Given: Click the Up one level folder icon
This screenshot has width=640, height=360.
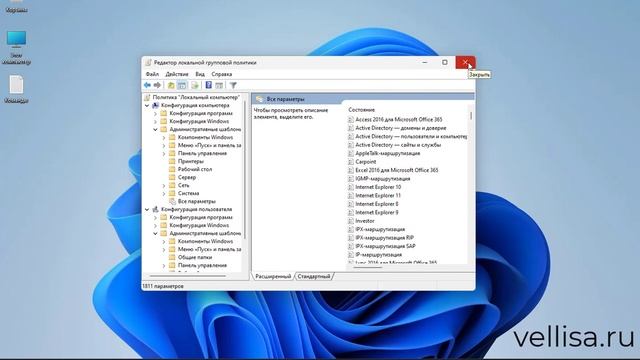Looking at the screenshot, I should 171,85.
